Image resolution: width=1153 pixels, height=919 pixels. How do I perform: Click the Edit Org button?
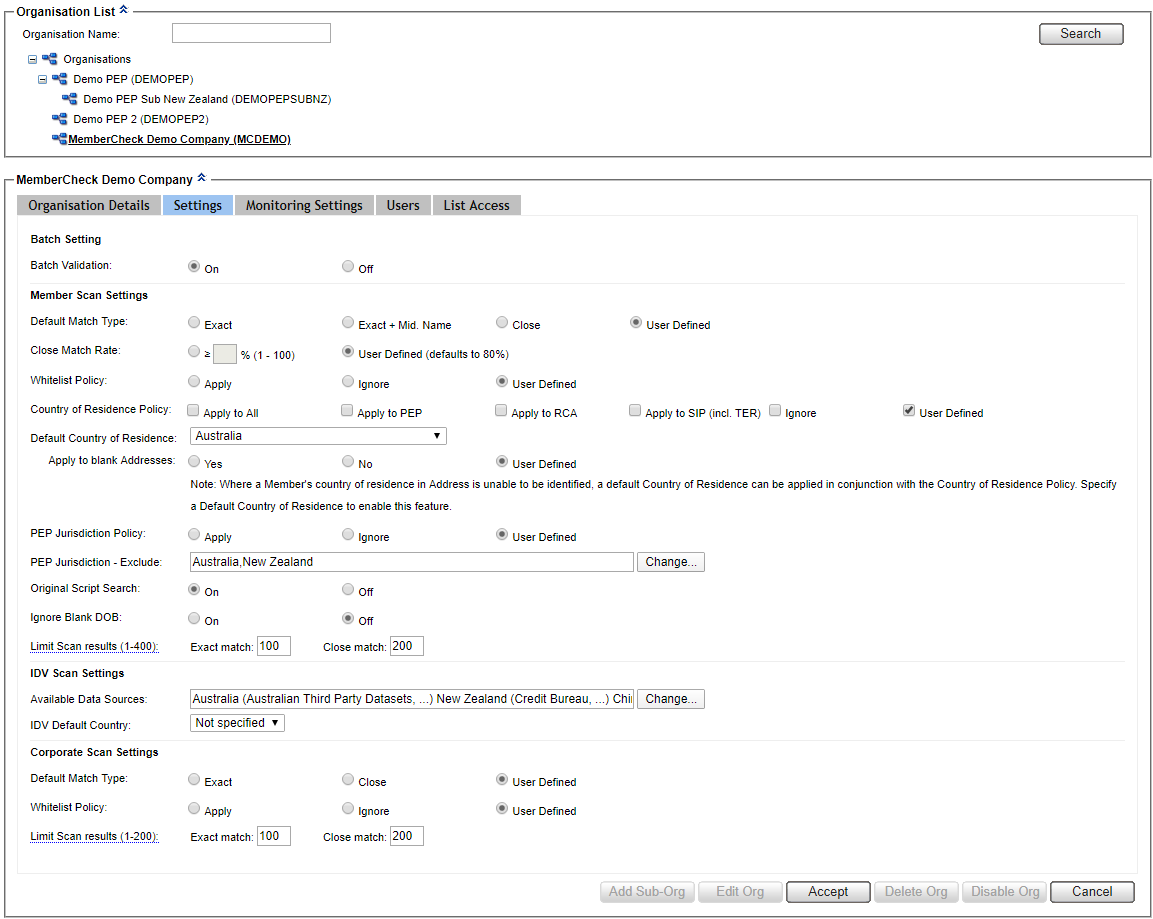(740, 892)
